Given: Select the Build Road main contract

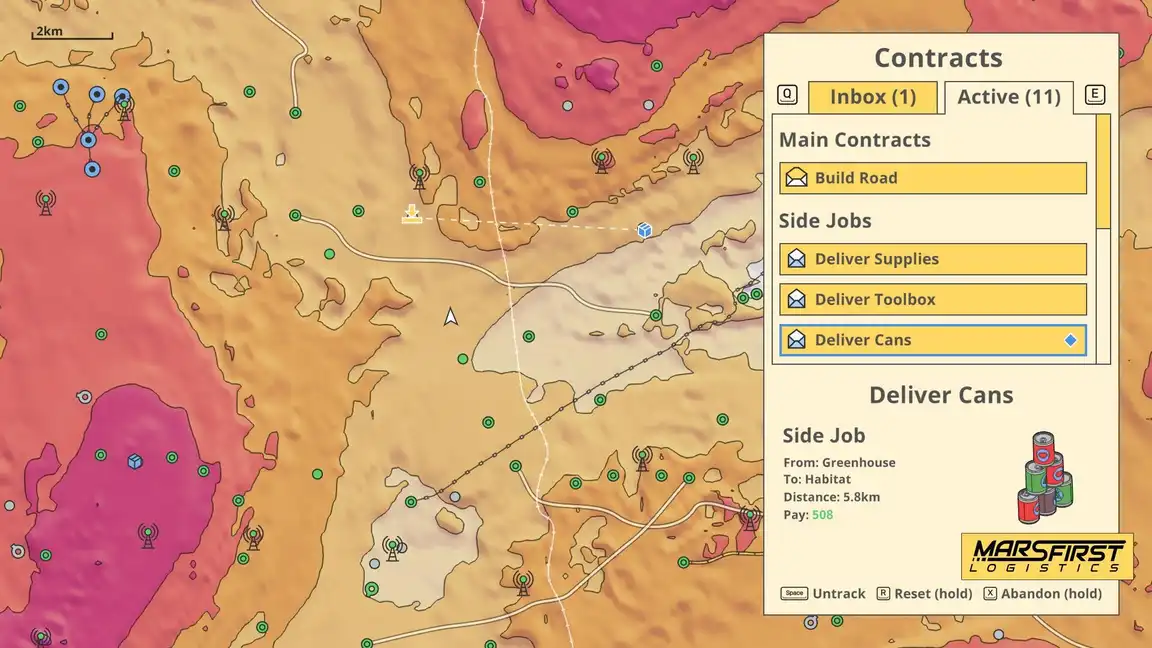Looking at the screenshot, I should [932, 178].
